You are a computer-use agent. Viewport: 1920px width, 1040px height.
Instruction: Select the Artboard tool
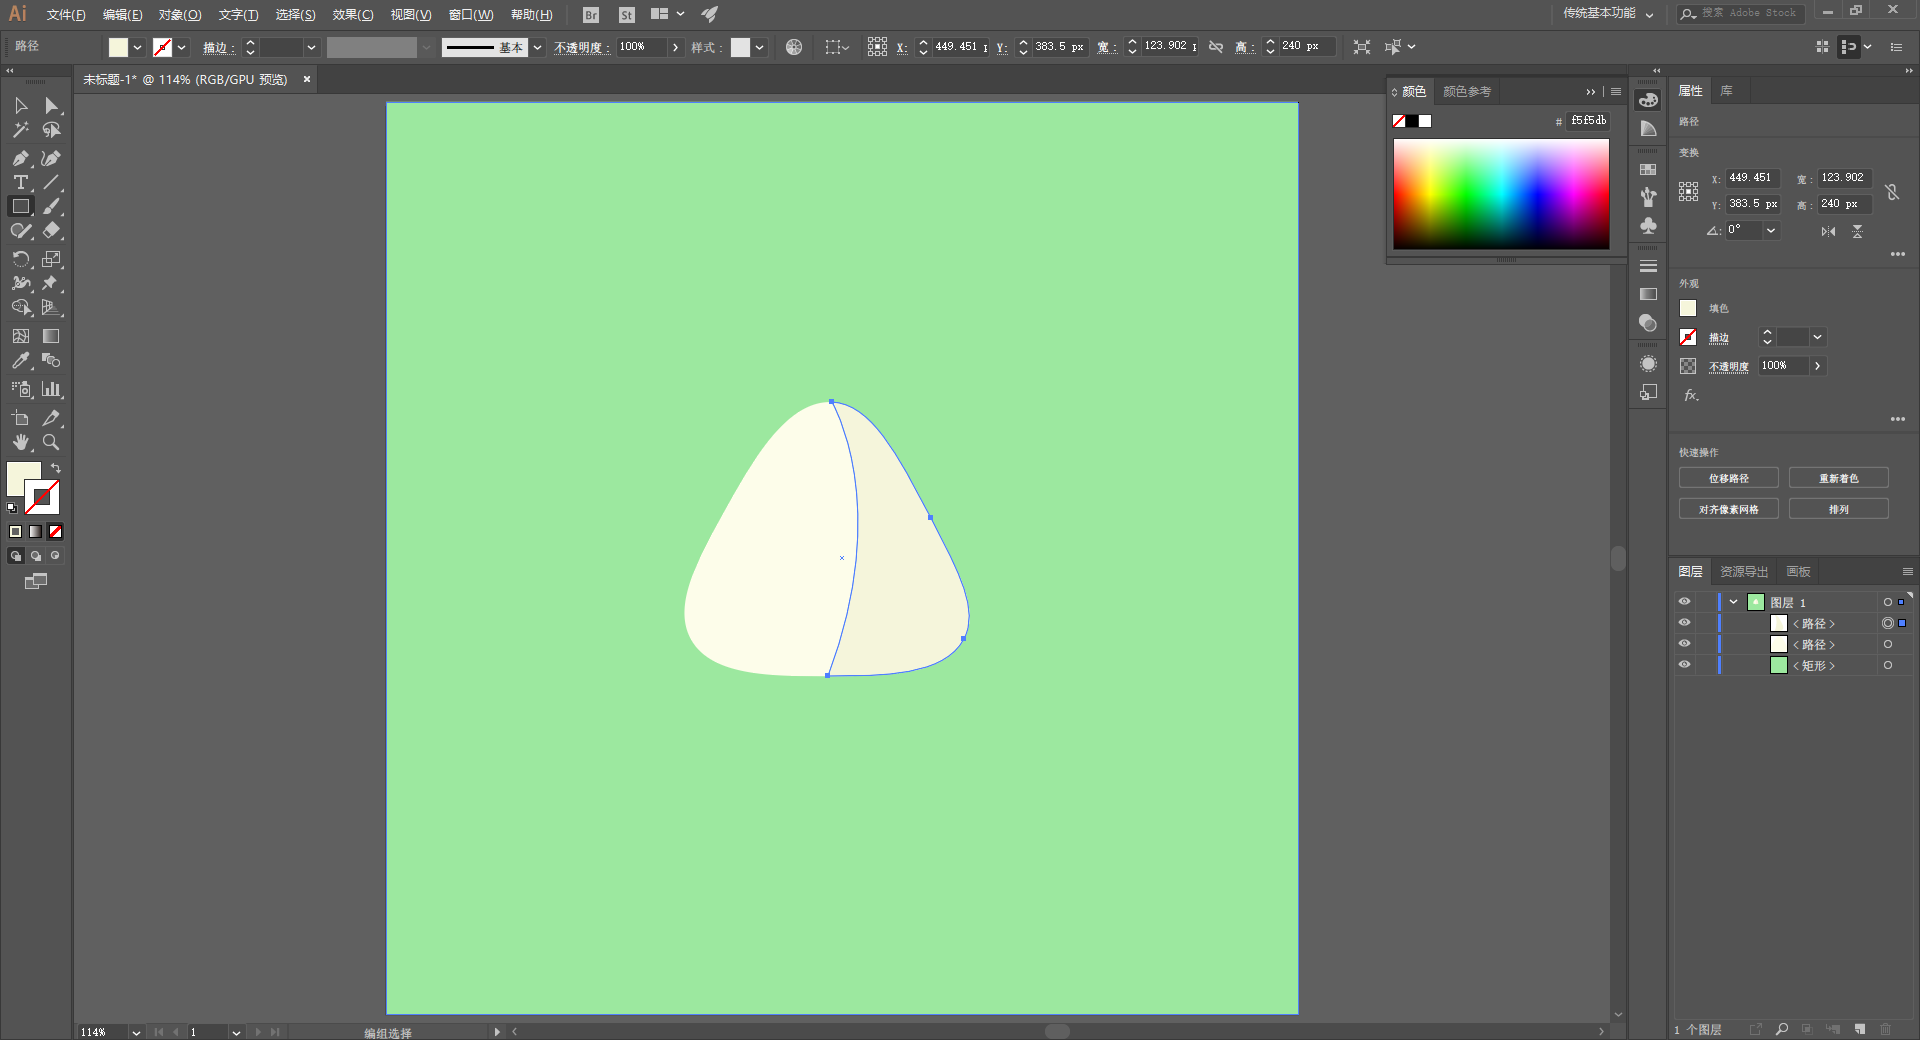pyautogui.click(x=21, y=418)
